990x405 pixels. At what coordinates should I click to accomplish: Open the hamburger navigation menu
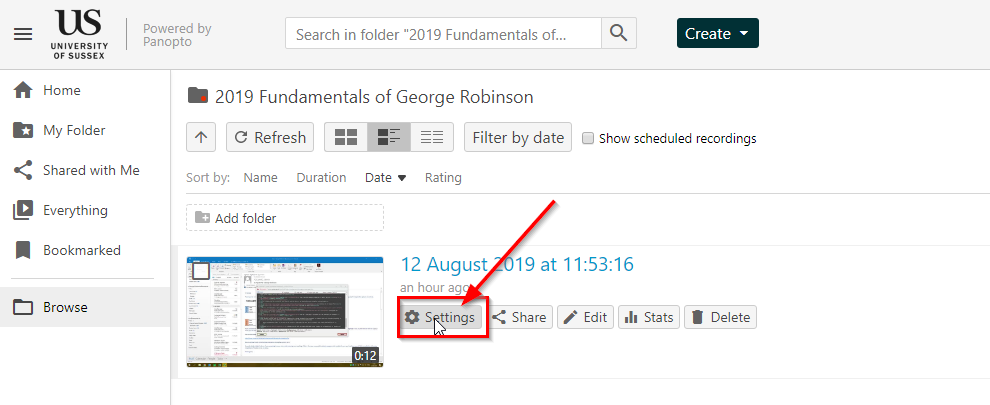(x=23, y=34)
